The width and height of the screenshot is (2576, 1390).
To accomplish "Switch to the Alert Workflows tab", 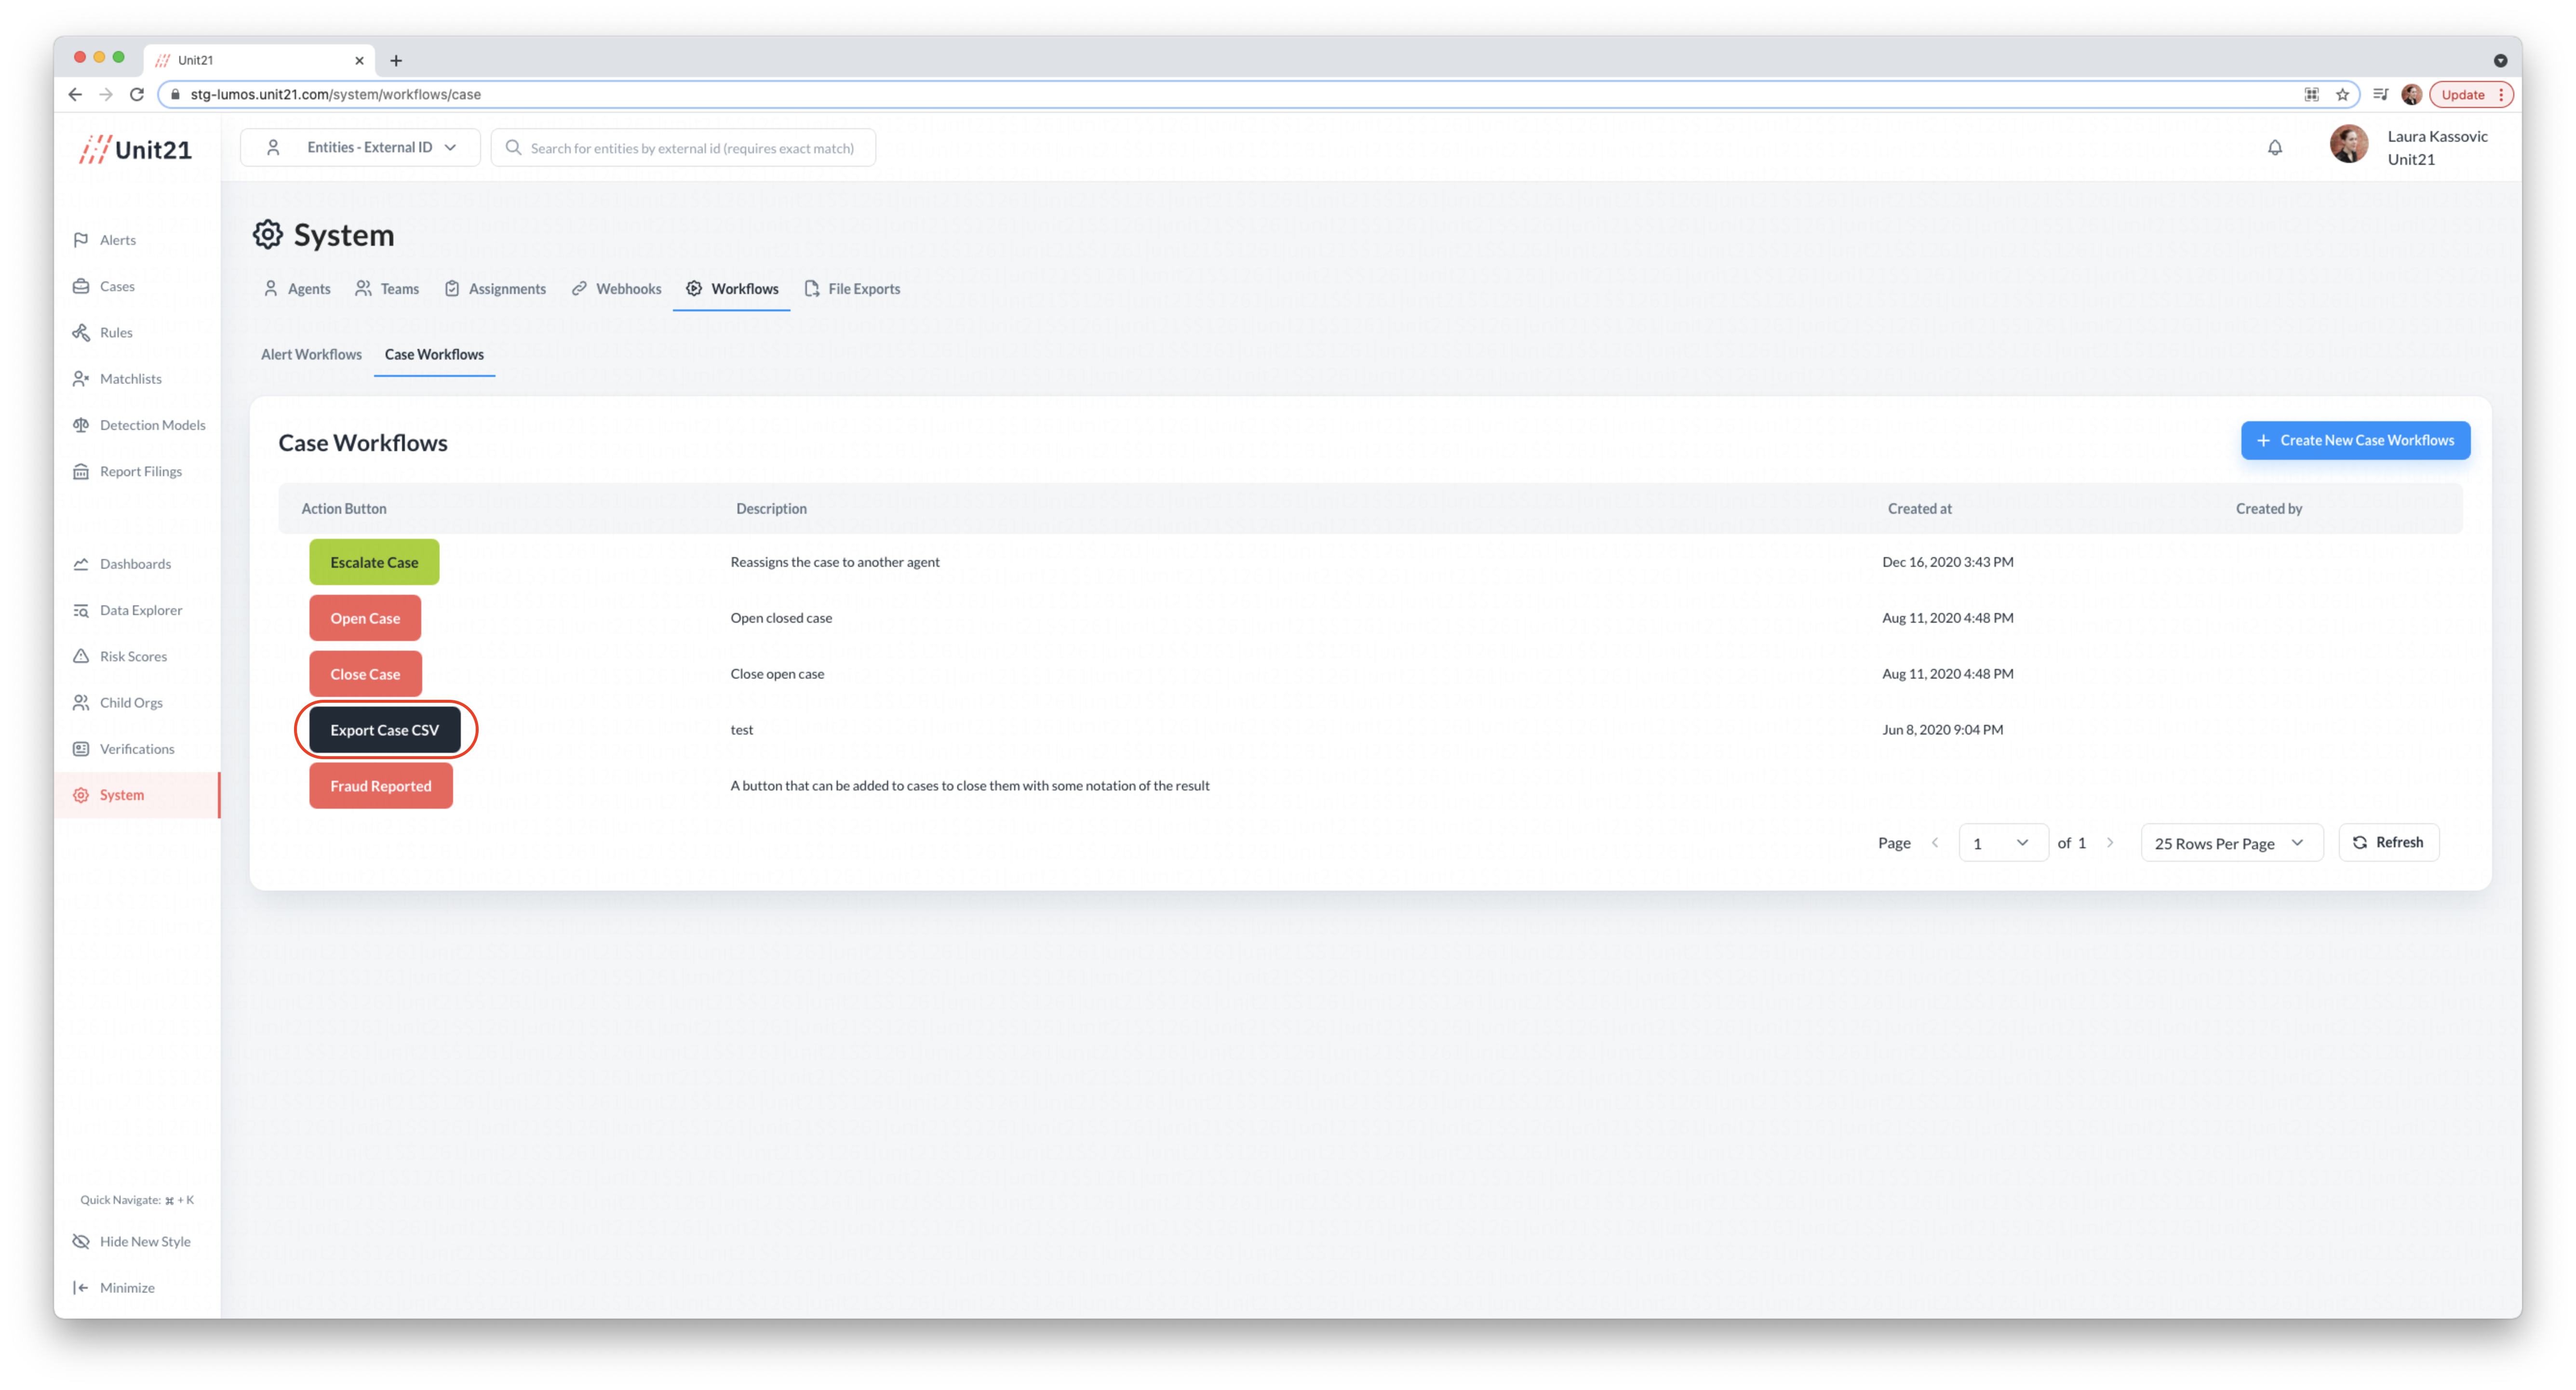I will pyautogui.click(x=311, y=354).
